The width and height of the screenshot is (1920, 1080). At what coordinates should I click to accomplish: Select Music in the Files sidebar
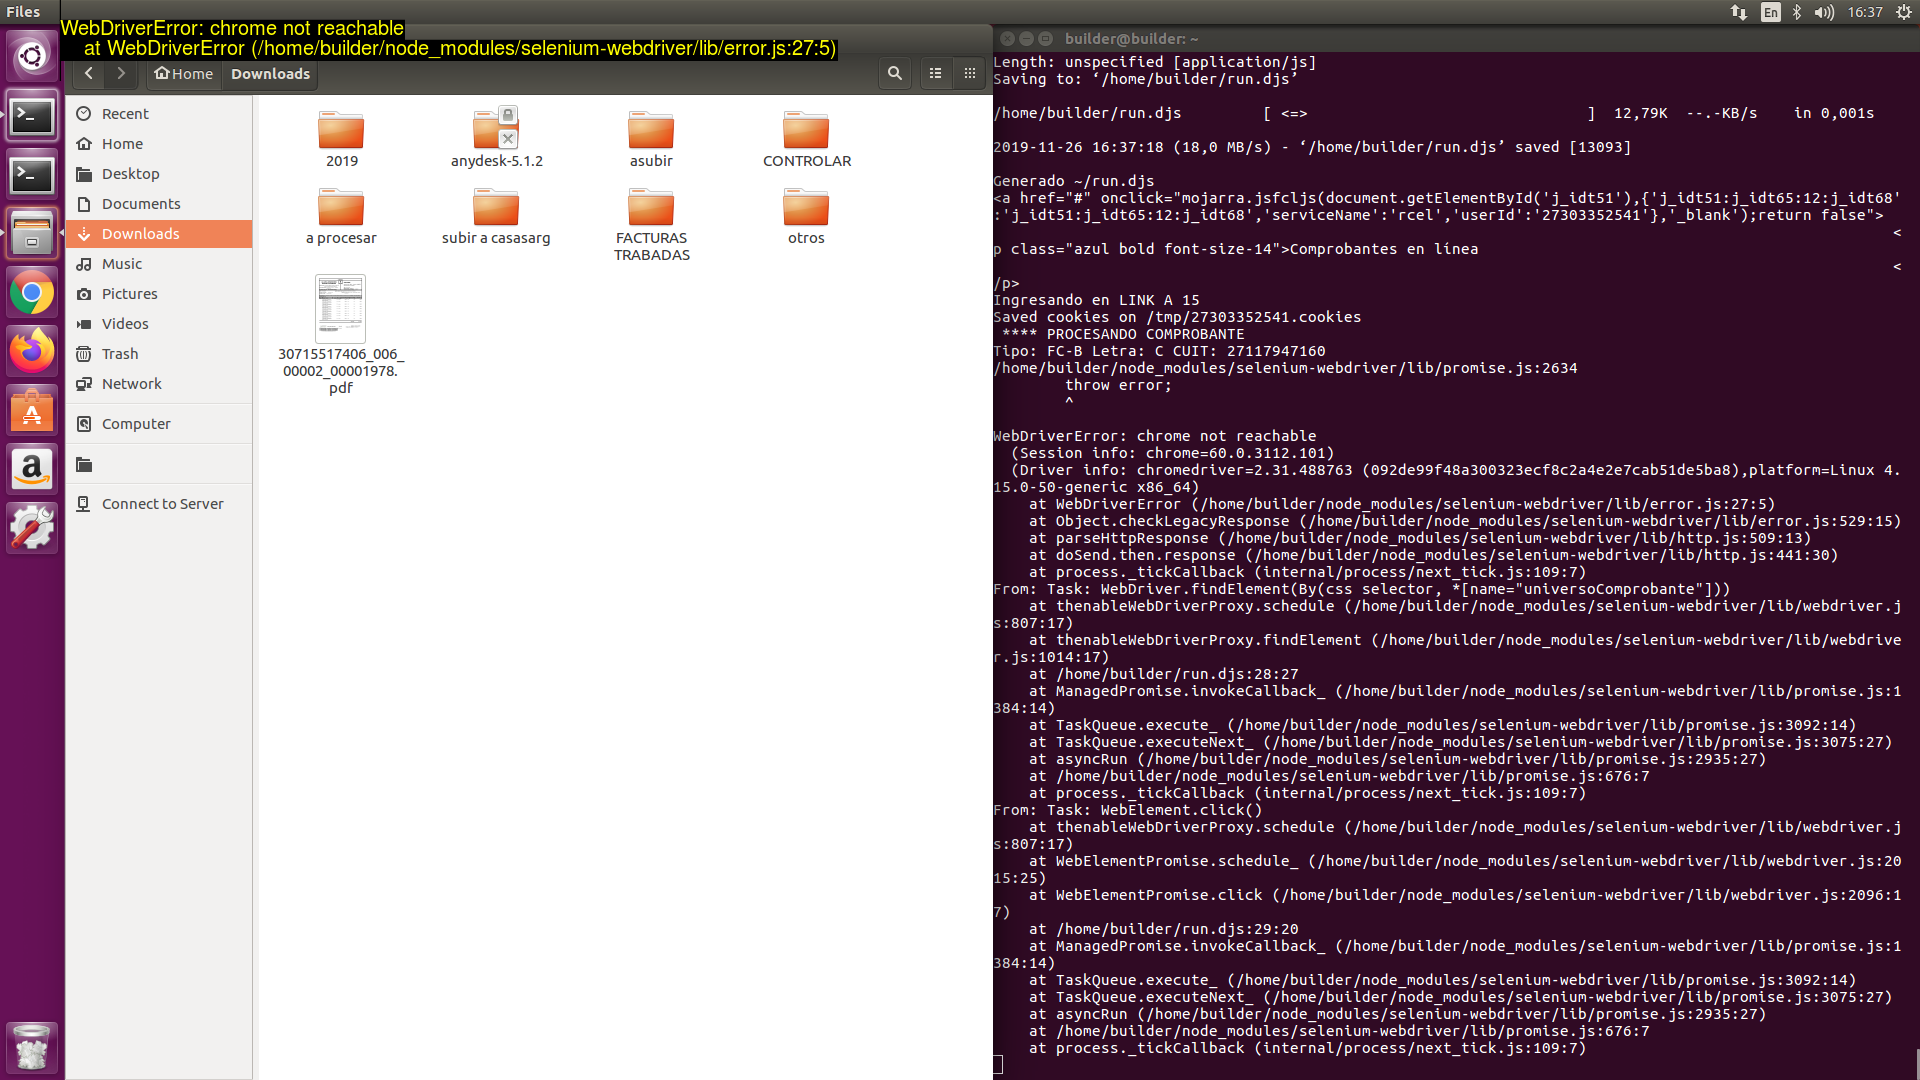click(x=160, y=264)
